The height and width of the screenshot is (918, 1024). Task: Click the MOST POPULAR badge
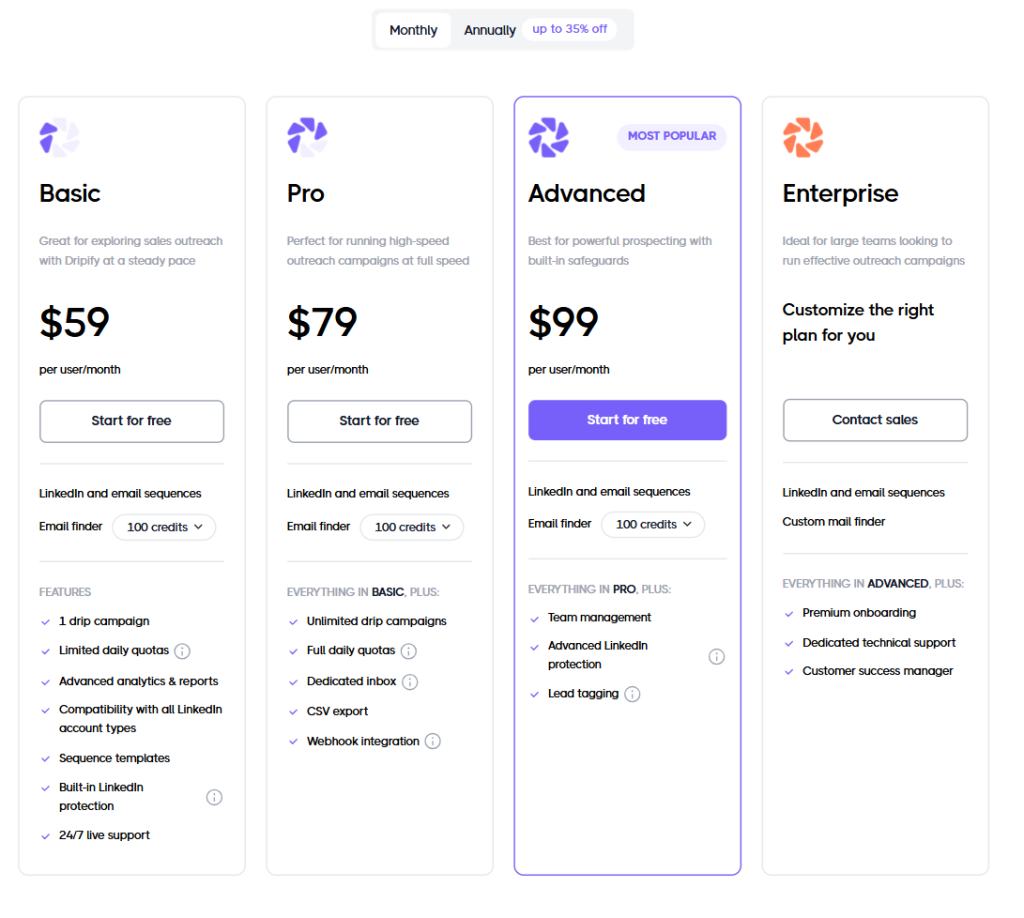pyautogui.click(x=671, y=136)
